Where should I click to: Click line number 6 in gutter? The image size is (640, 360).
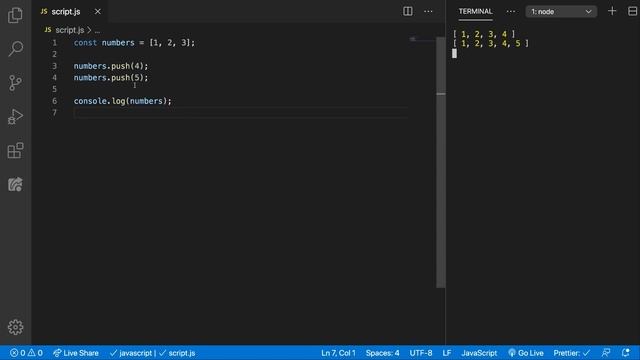(x=54, y=101)
